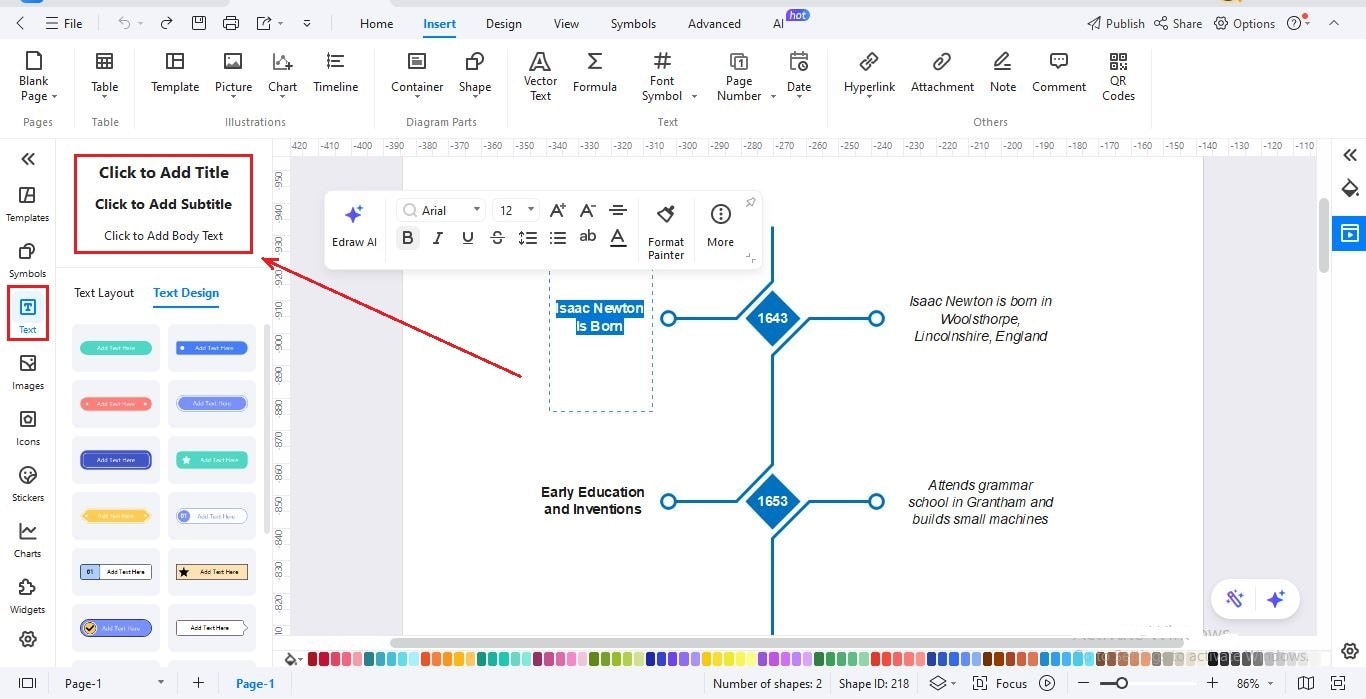Toggle underline on the selected text
The height and width of the screenshot is (699, 1366).
point(467,237)
